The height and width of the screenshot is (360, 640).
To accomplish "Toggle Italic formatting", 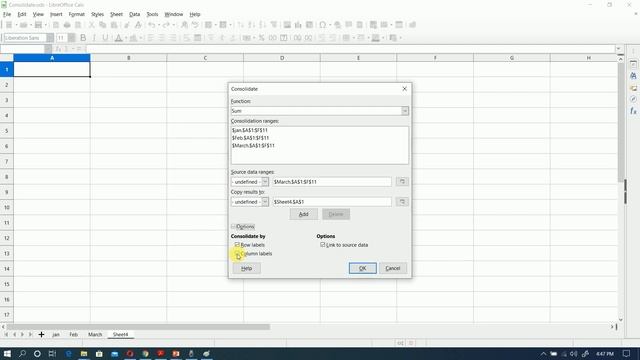I will click(94, 38).
